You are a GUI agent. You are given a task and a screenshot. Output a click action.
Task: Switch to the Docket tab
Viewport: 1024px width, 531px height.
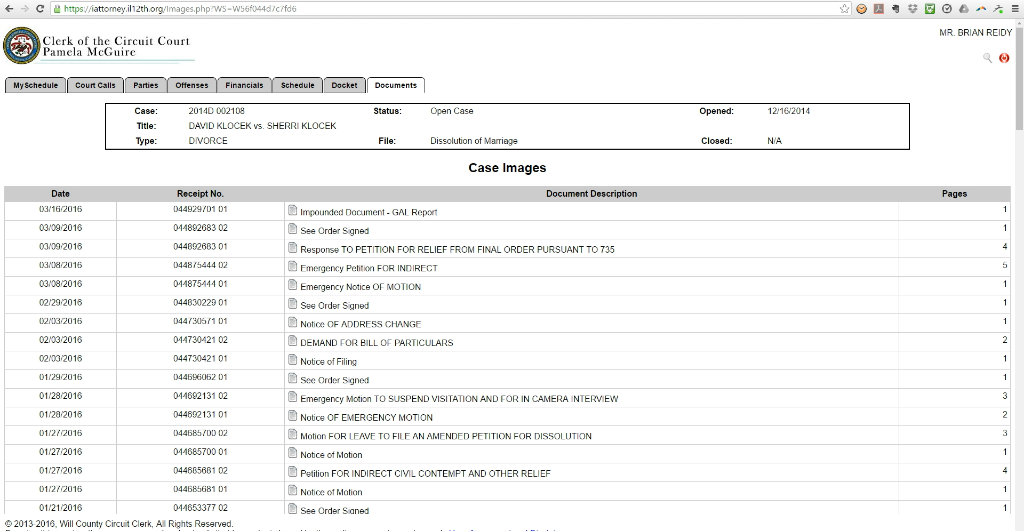click(344, 86)
